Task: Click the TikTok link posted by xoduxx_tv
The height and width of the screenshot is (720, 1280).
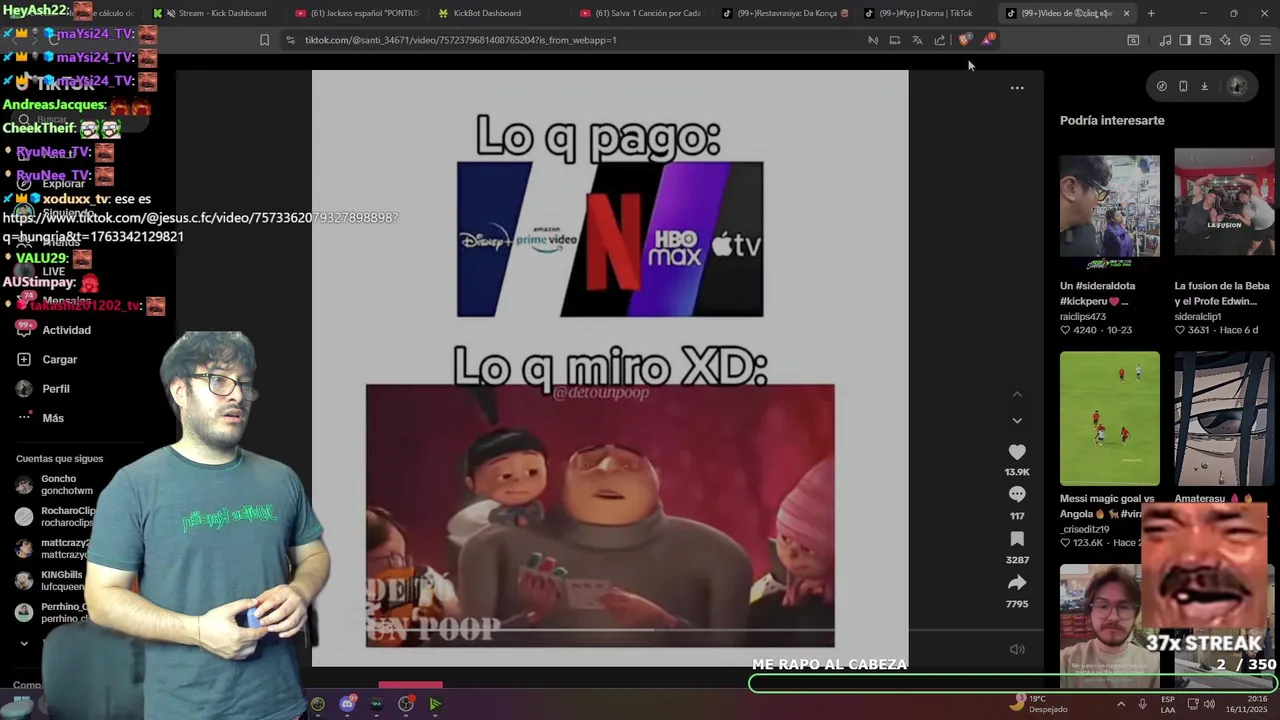Action: (x=200, y=227)
